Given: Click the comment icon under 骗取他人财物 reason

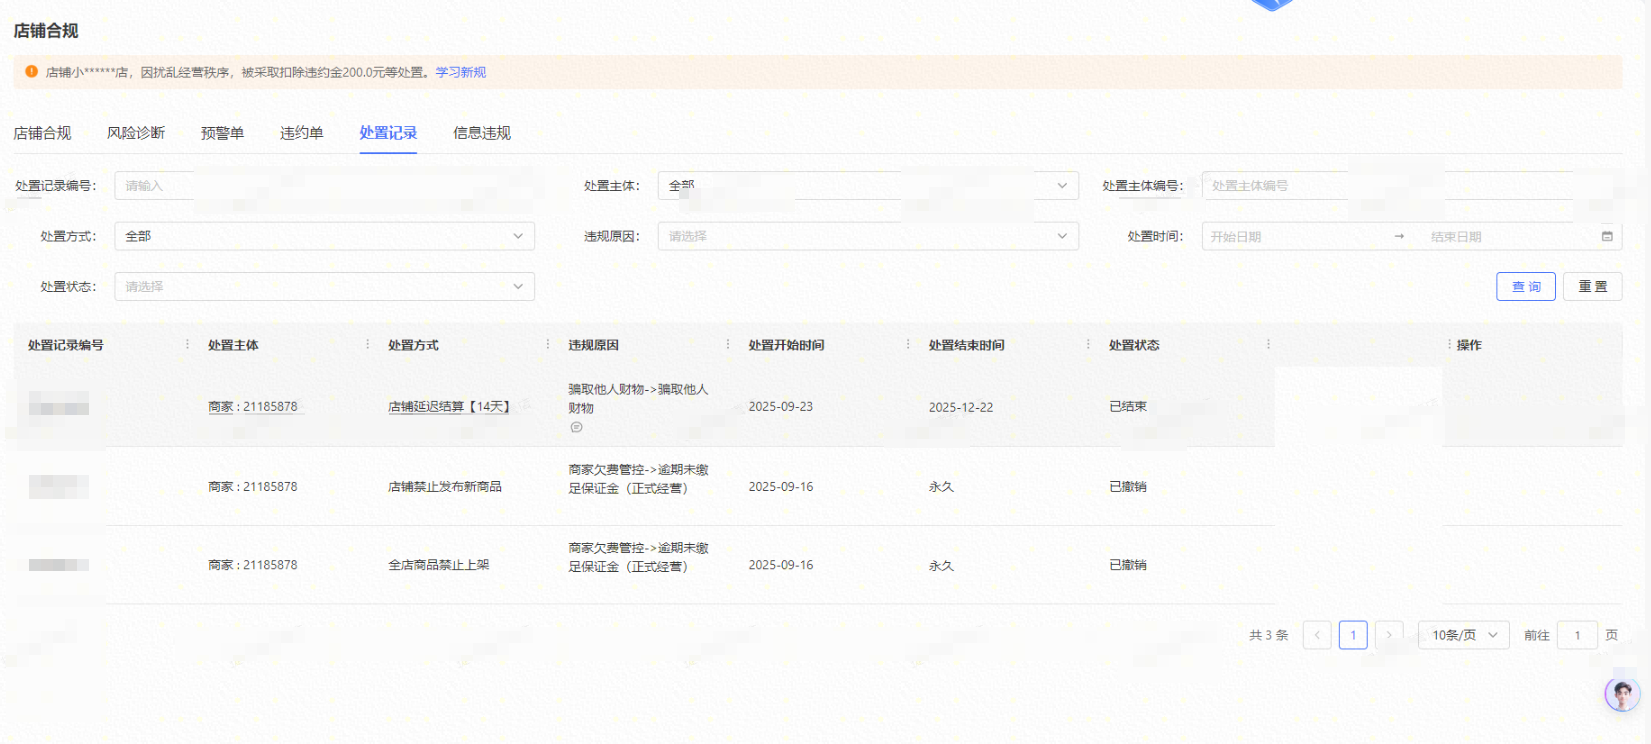Looking at the screenshot, I should coord(576,427).
